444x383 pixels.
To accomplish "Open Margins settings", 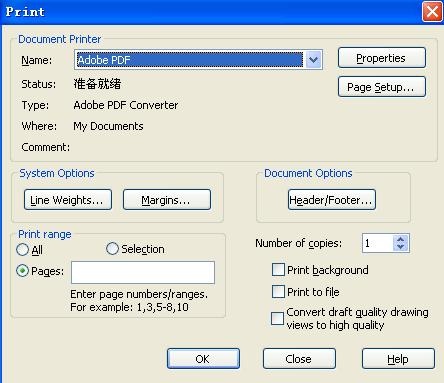I will point(167,200).
